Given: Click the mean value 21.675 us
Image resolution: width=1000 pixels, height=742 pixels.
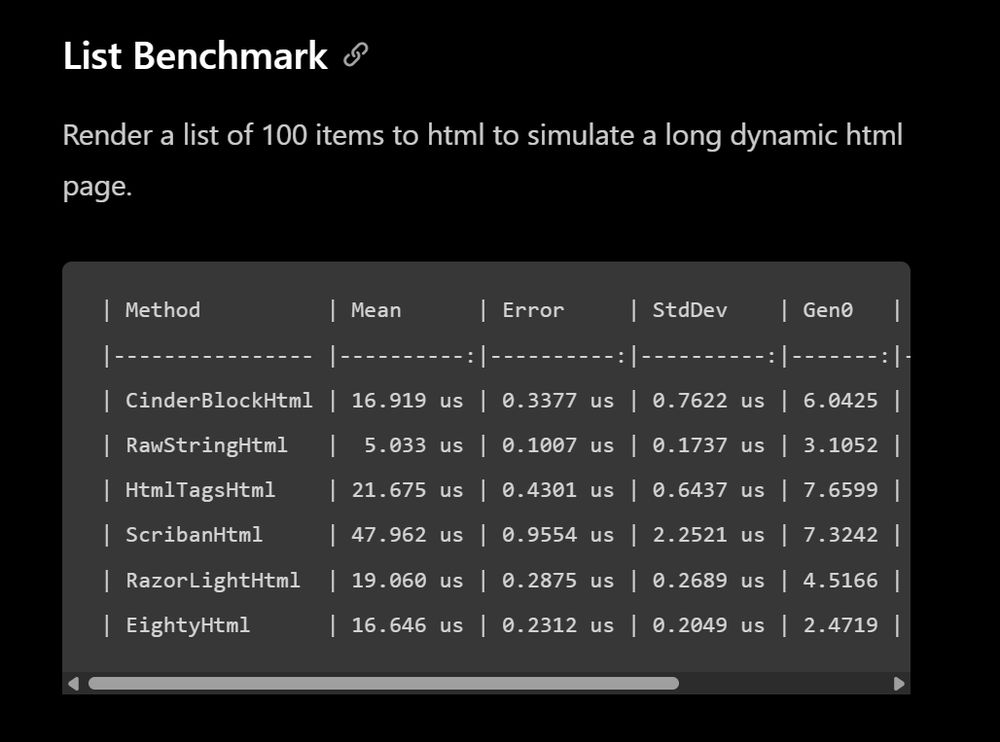Looking at the screenshot, I should tap(407, 489).
